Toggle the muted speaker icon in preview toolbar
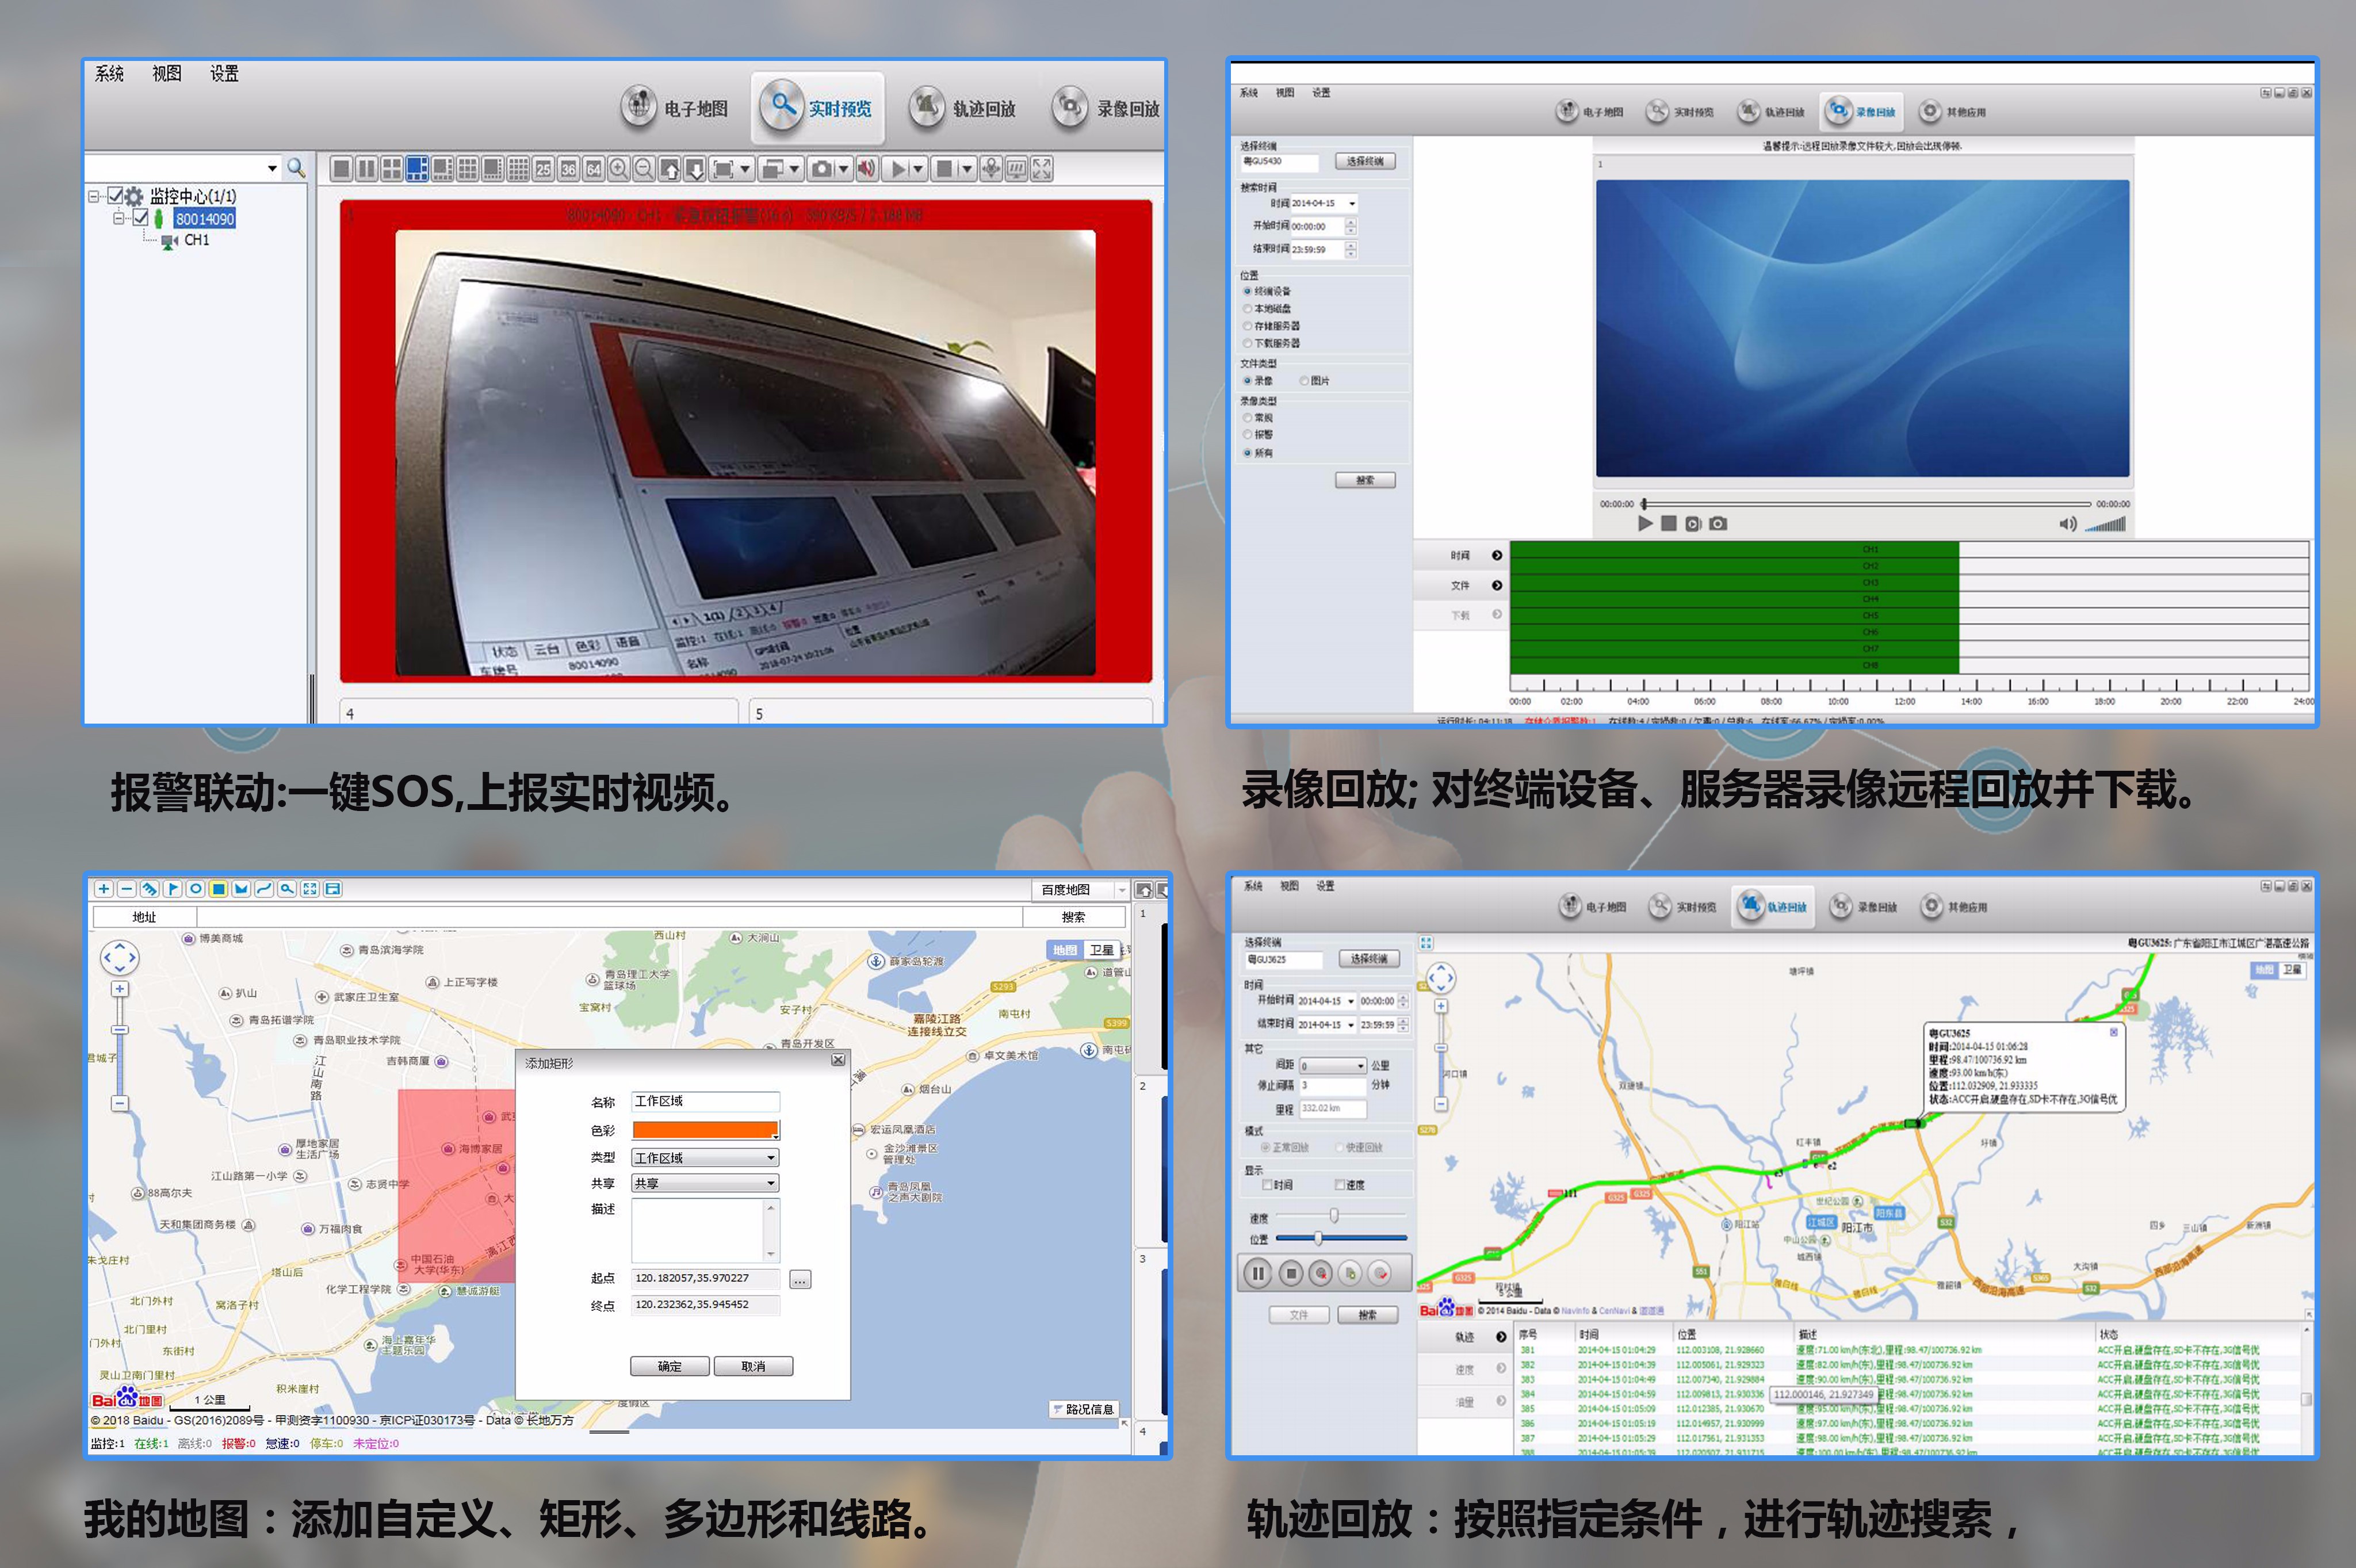The width and height of the screenshot is (2356, 1568). tap(867, 169)
